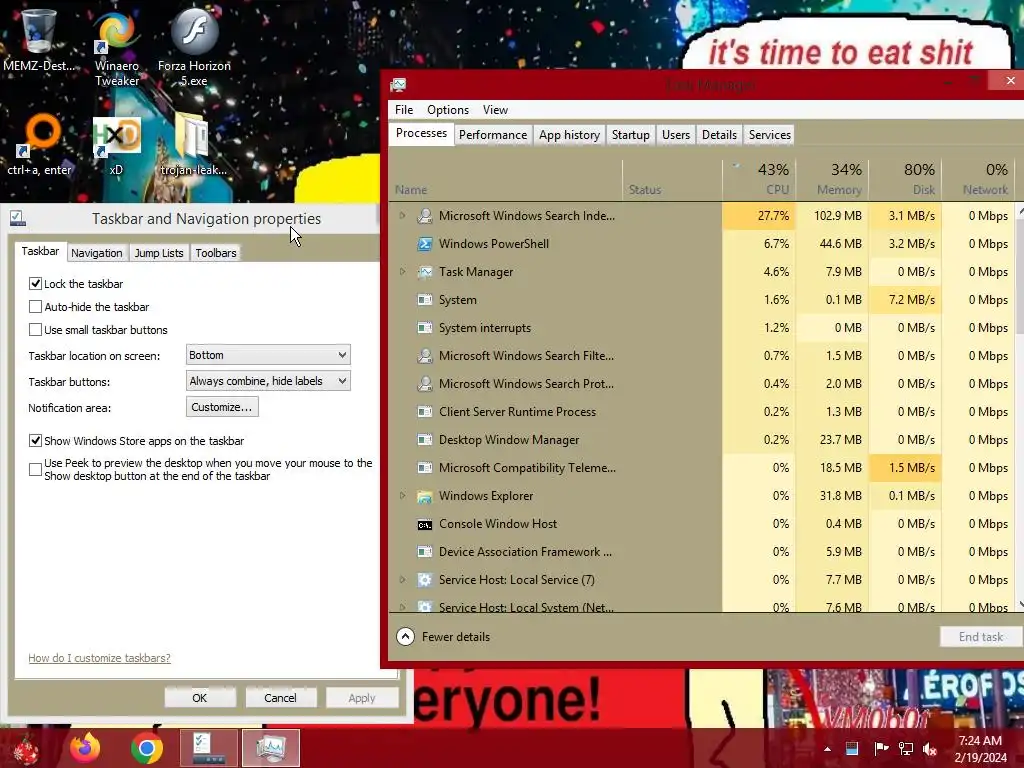Click the Task Manager process icon in list
The image size is (1024, 768).
(424, 272)
